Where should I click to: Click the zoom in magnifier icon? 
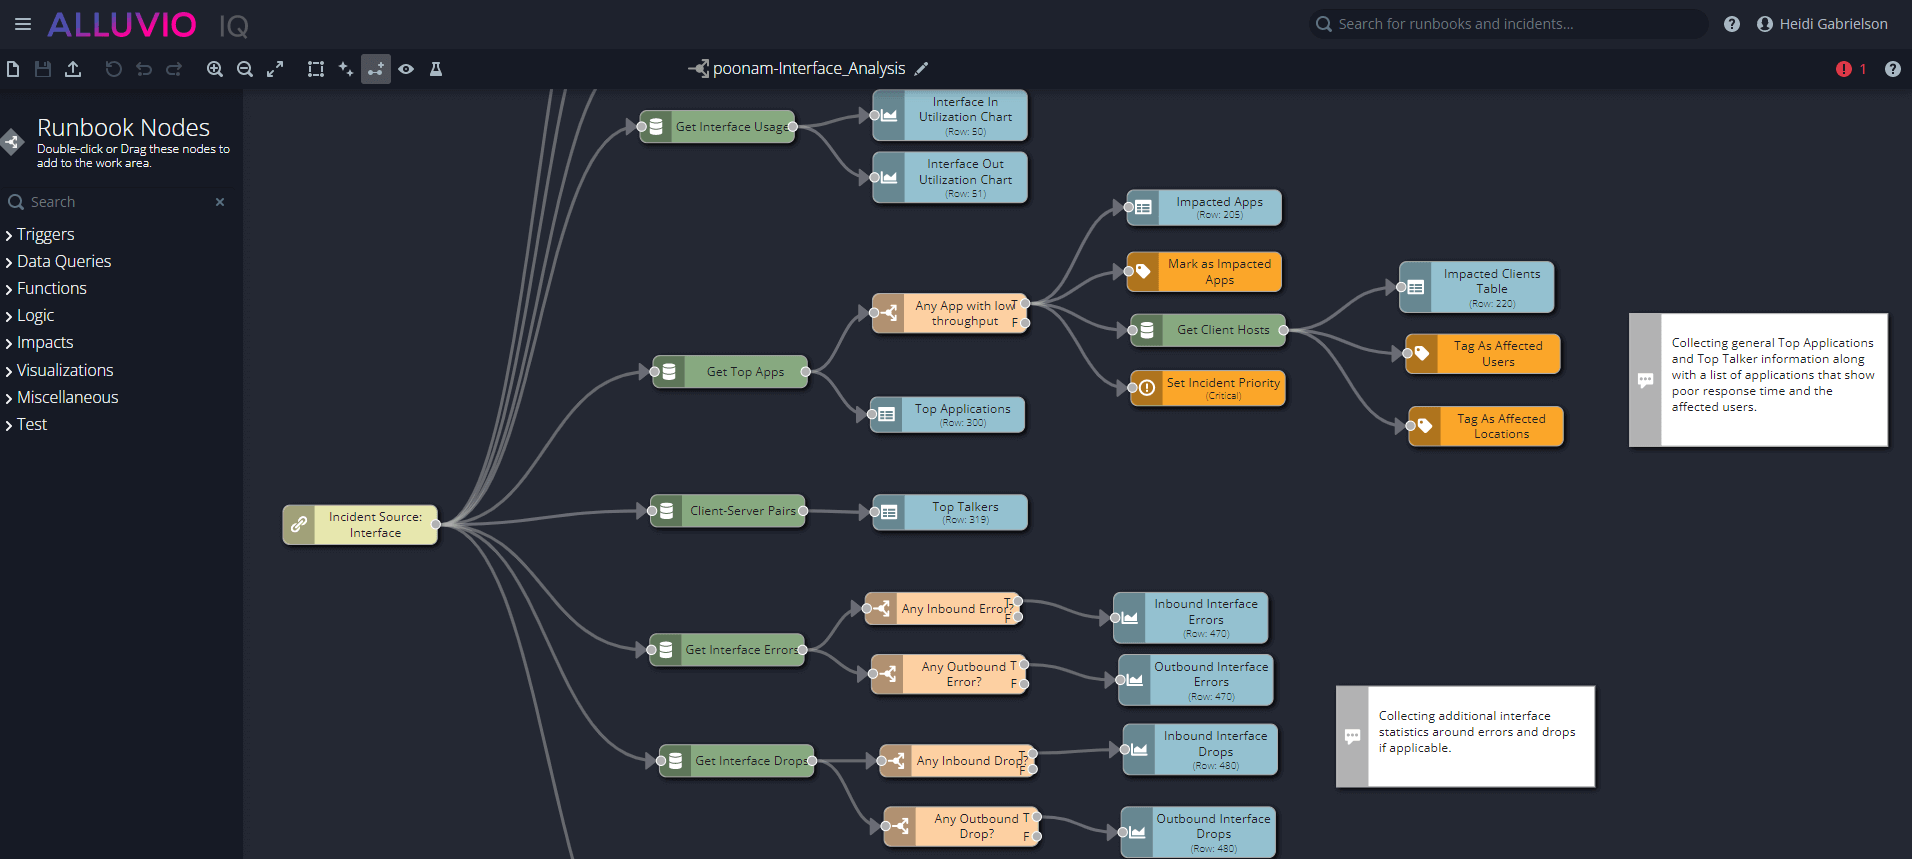click(214, 69)
